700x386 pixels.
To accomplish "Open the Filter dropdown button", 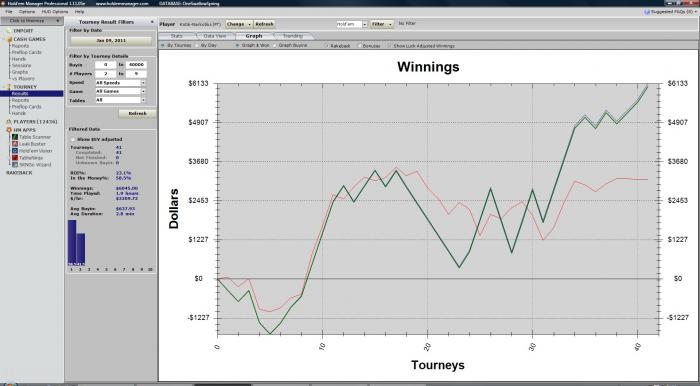I will point(382,24).
